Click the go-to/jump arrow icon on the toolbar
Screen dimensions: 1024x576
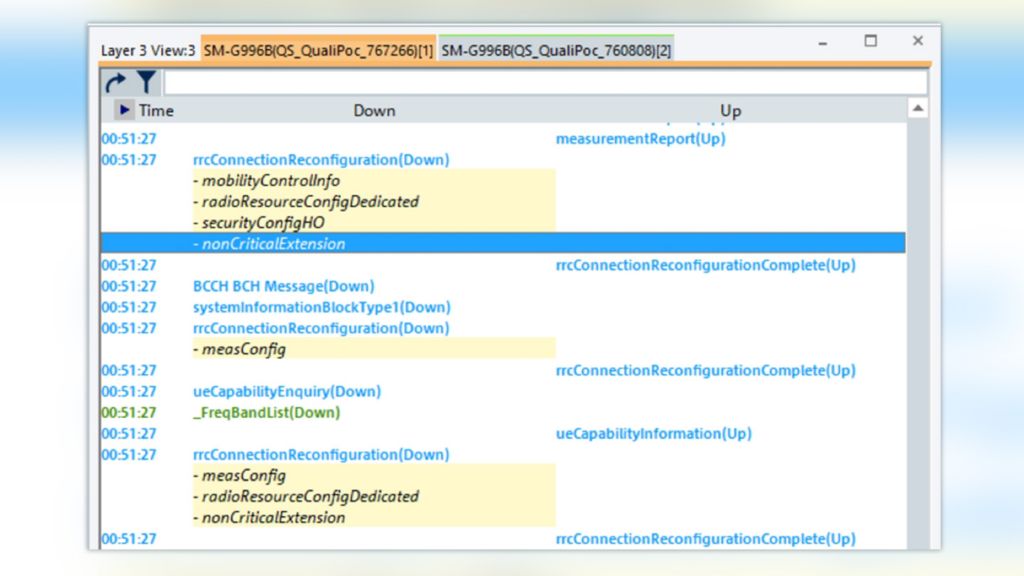[x=117, y=80]
